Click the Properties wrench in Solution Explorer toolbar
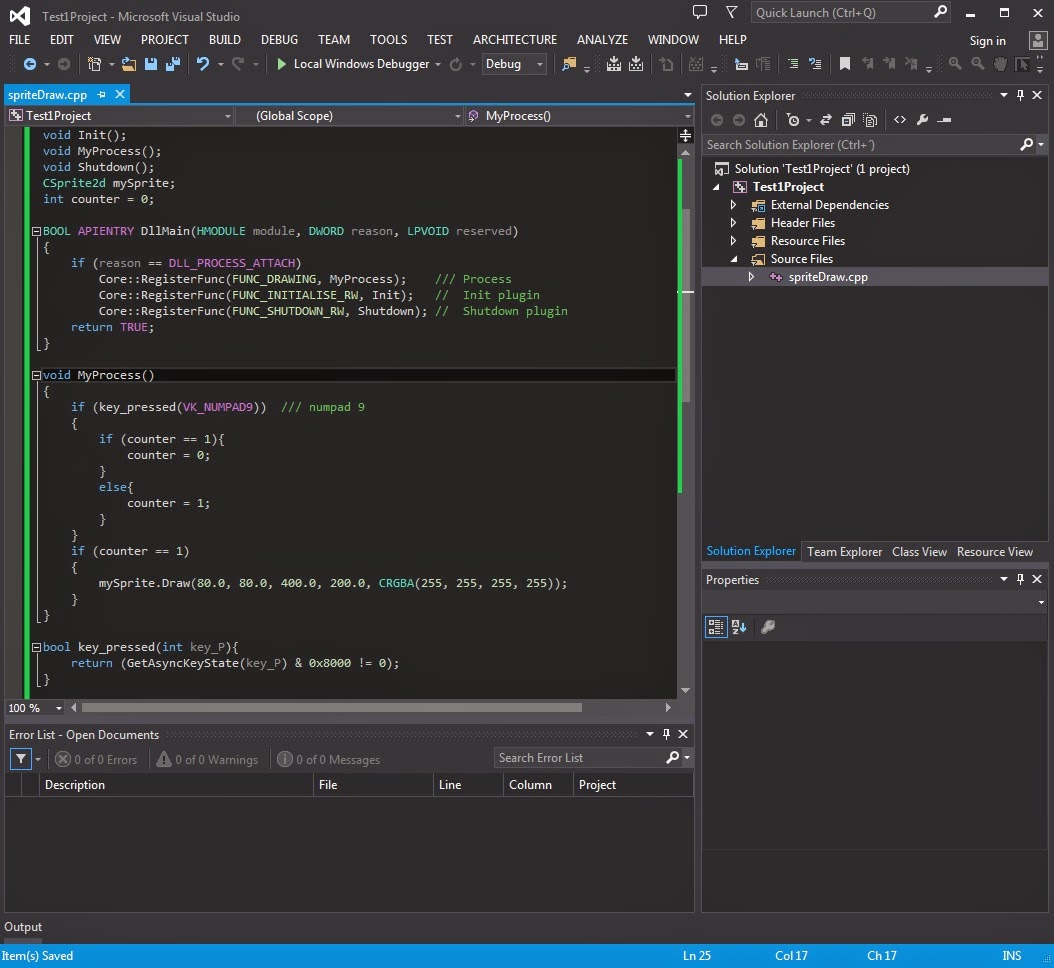 click(x=922, y=120)
